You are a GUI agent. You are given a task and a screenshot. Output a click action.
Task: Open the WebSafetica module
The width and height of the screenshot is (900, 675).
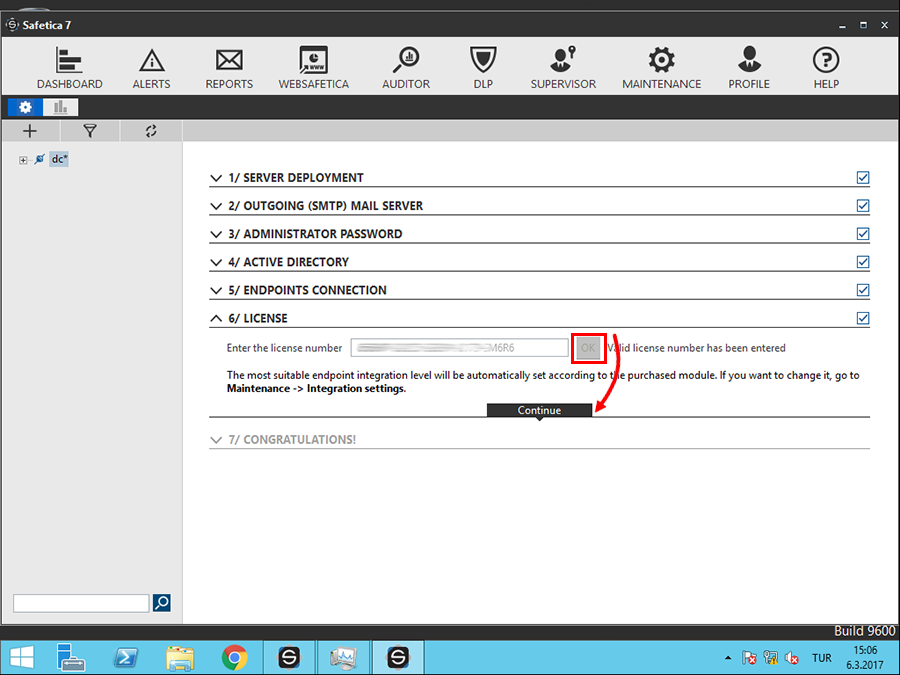313,68
